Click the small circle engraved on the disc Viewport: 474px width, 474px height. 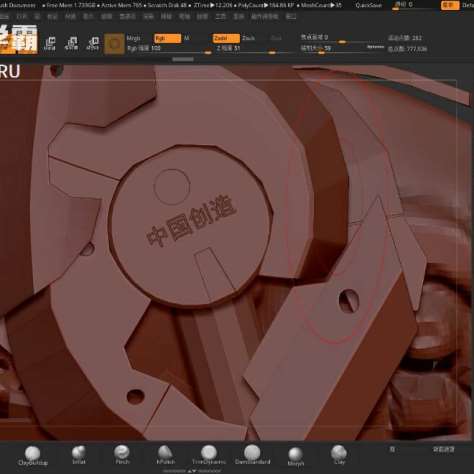(x=172, y=187)
